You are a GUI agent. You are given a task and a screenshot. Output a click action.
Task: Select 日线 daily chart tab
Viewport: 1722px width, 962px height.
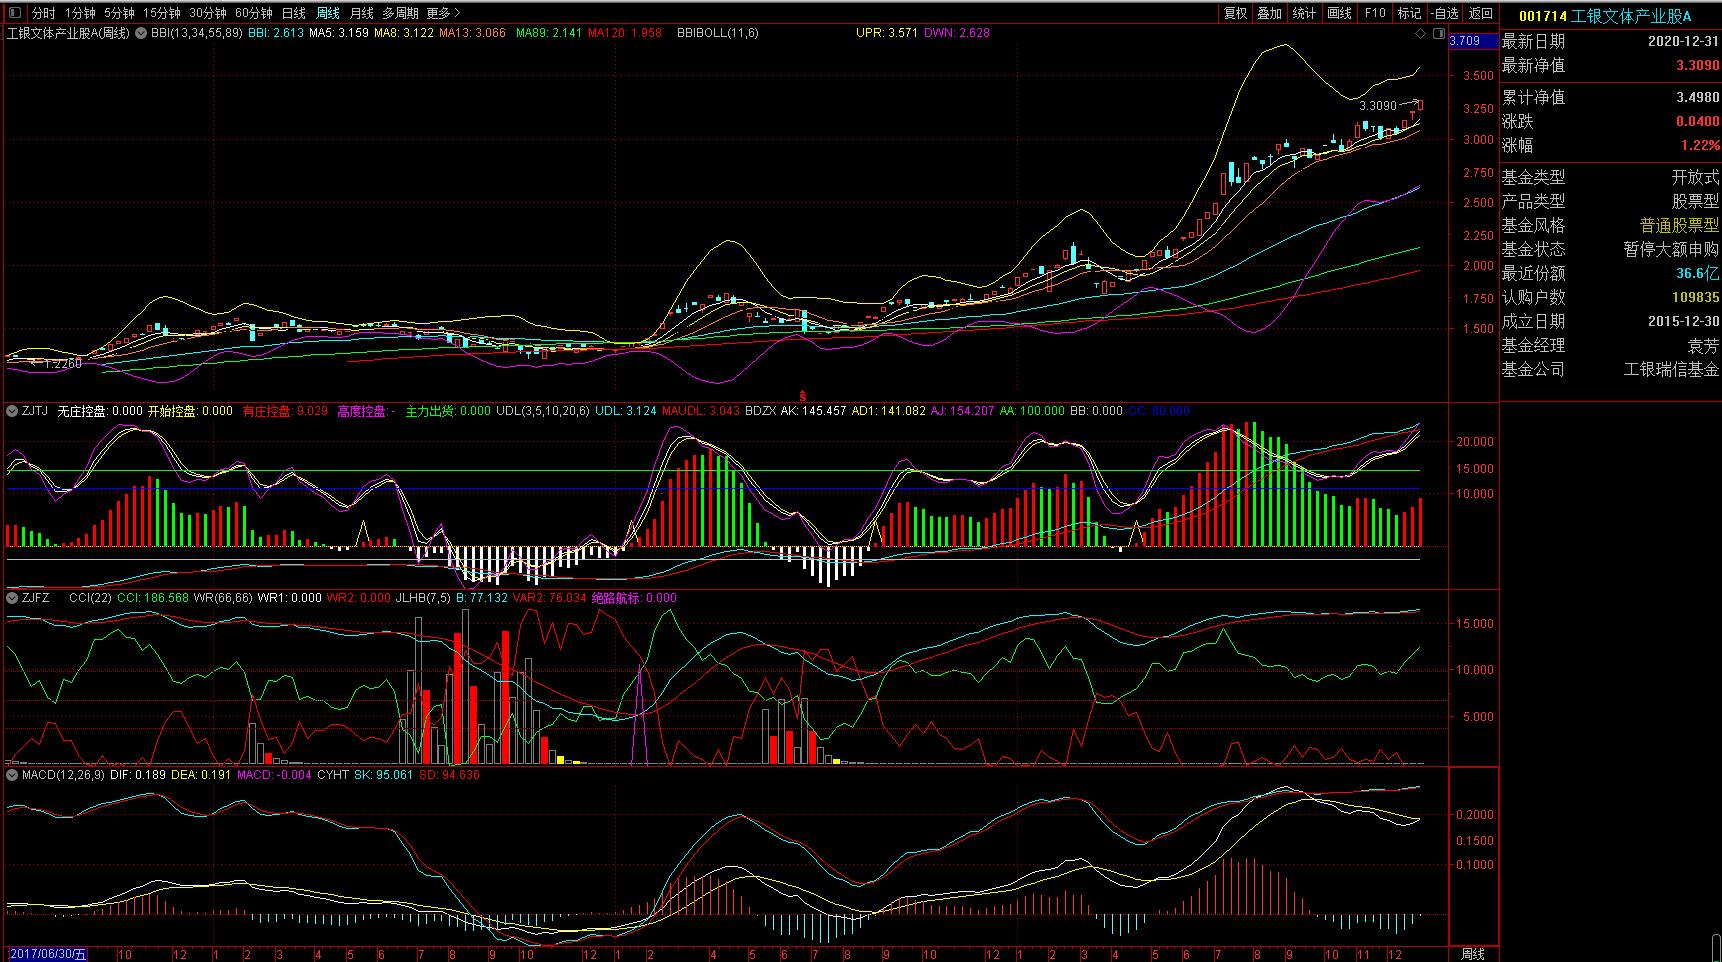(294, 13)
